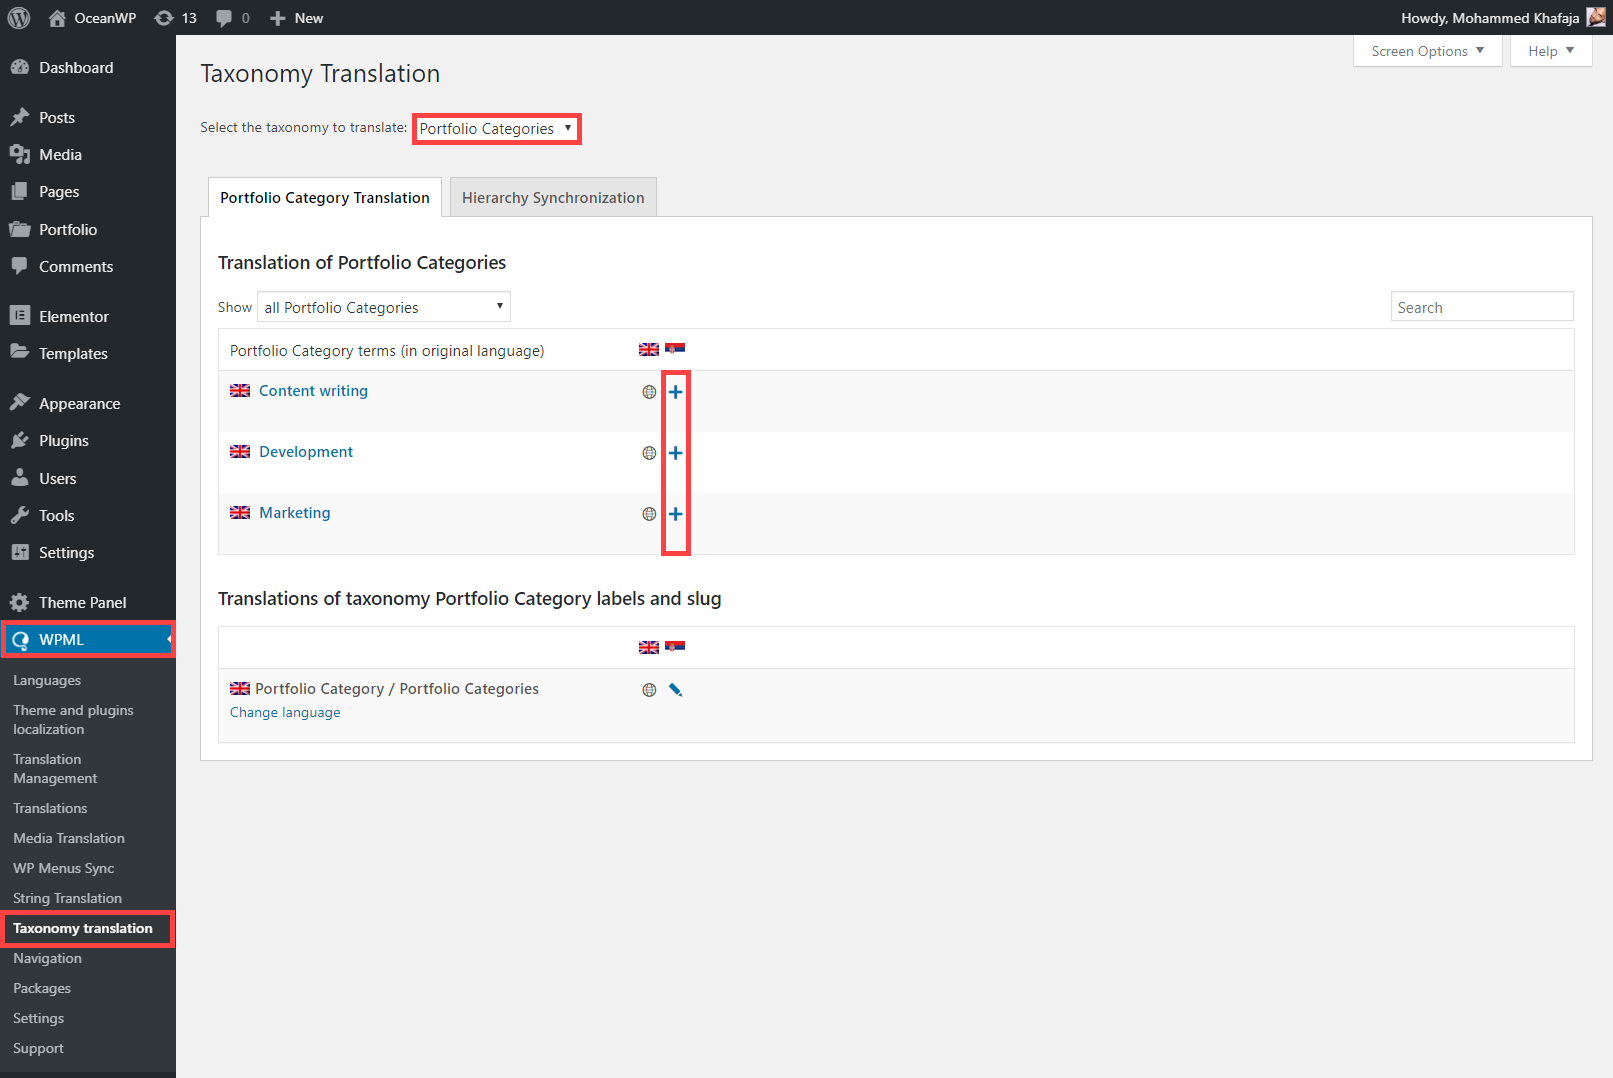Expand the Screen Options panel
The height and width of the screenshot is (1078, 1613).
(x=1427, y=51)
